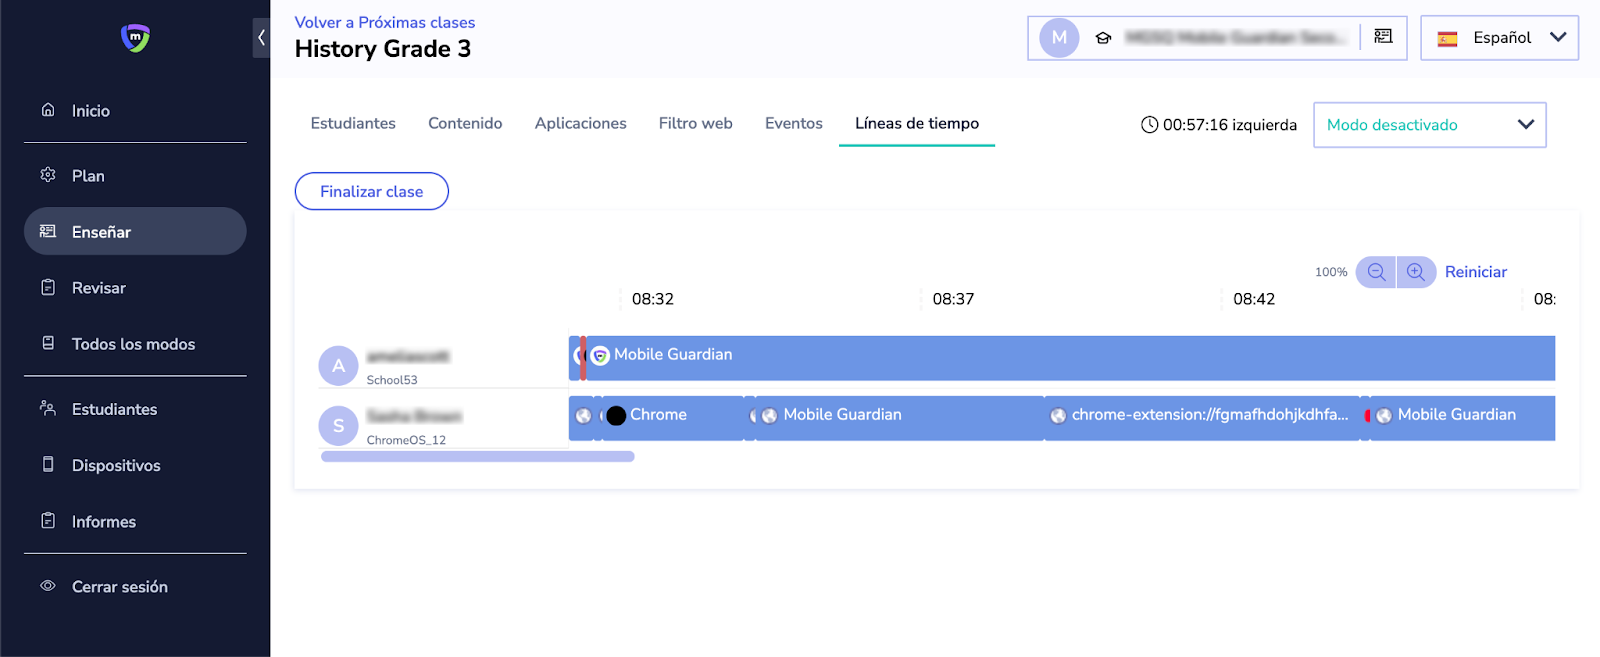Image resolution: width=1600 pixels, height=657 pixels.
Task: Click the Mobile Guardian shield logo
Action: pos(135,38)
